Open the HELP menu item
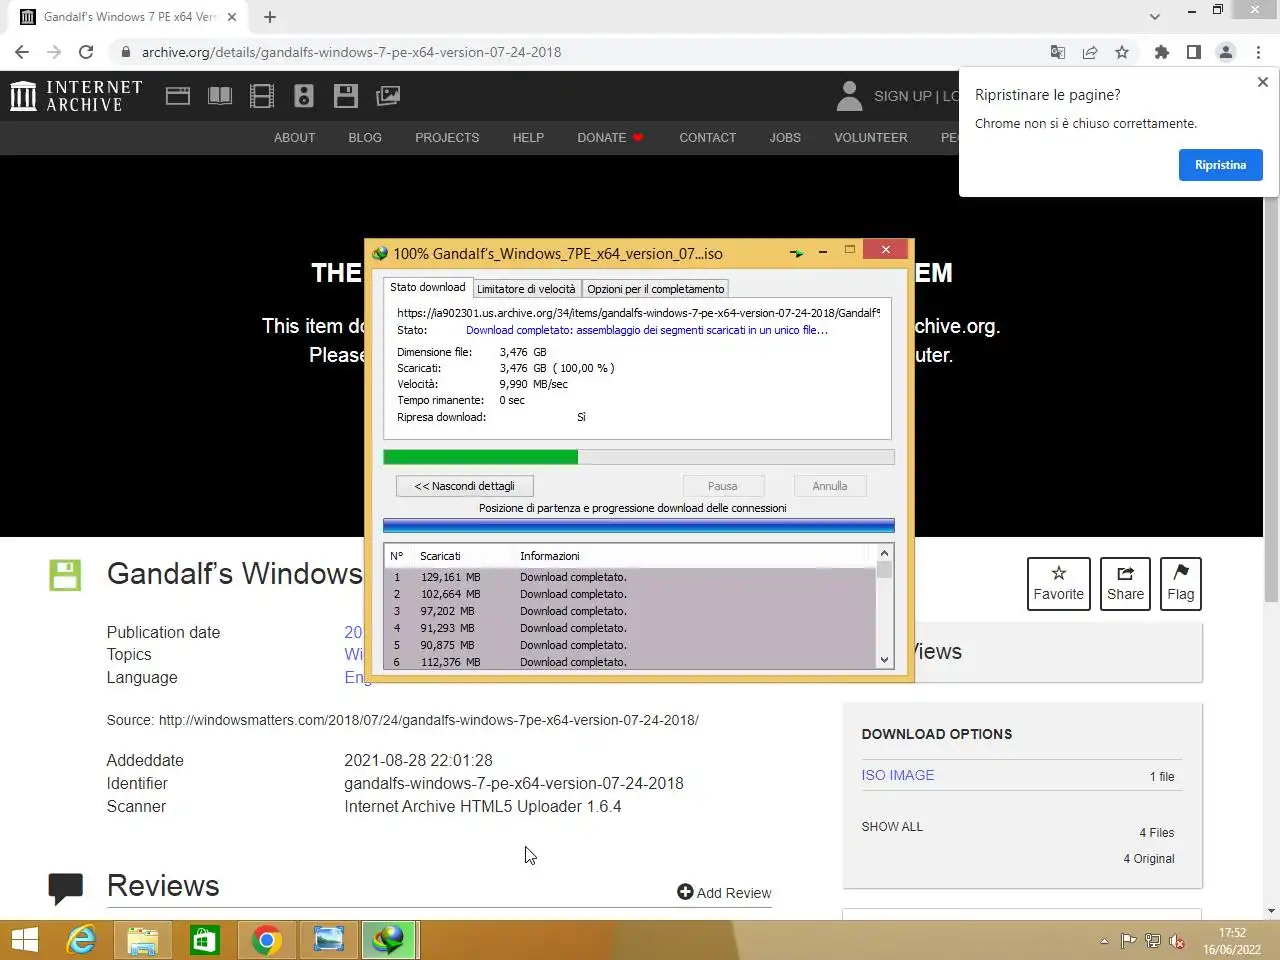The image size is (1280, 960). coord(528,138)
